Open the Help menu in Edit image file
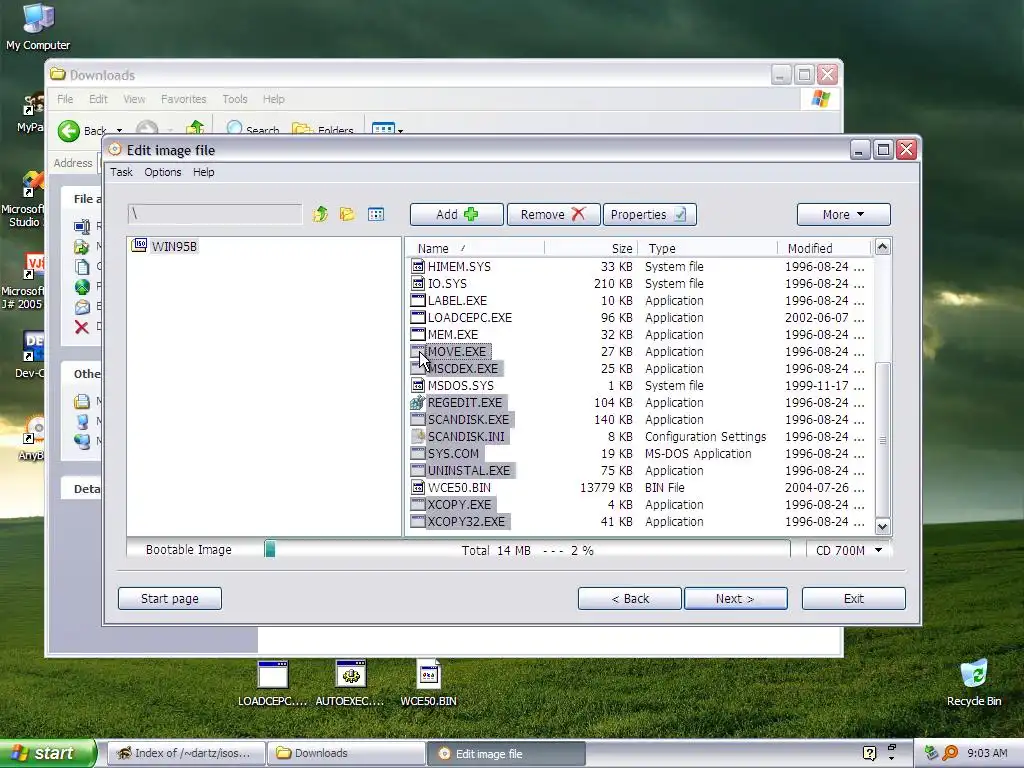This screenshot has height=768, width=1024. (x=203, y=172)
